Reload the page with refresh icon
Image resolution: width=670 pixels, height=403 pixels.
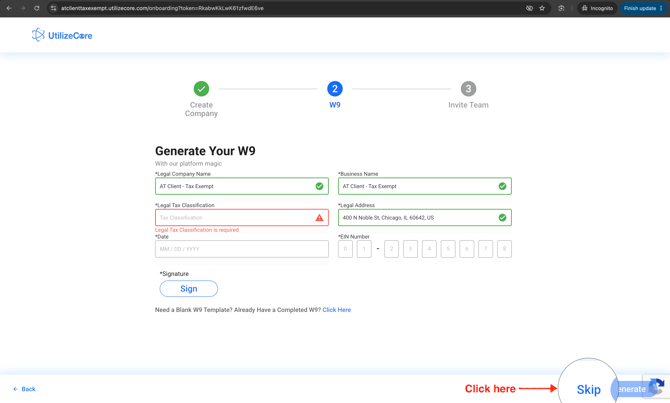[37, 8]
